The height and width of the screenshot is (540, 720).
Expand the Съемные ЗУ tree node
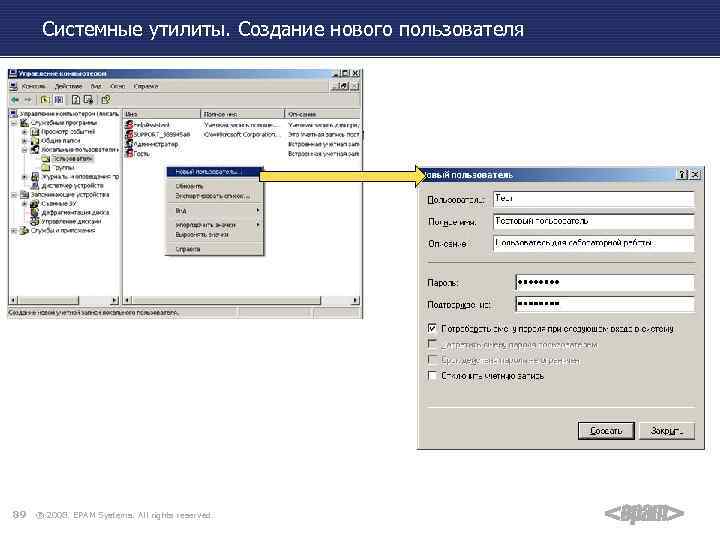(x=25, y=203)
